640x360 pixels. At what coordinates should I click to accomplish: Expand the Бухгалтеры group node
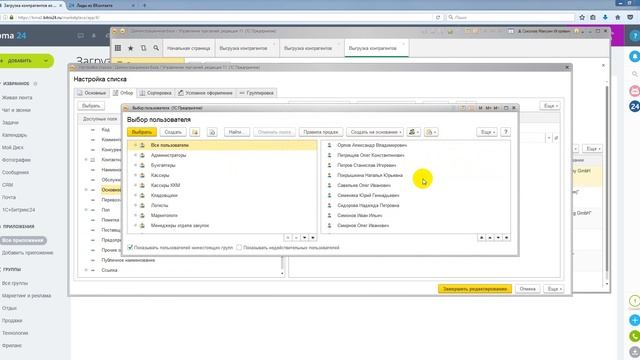coord(136,165)
